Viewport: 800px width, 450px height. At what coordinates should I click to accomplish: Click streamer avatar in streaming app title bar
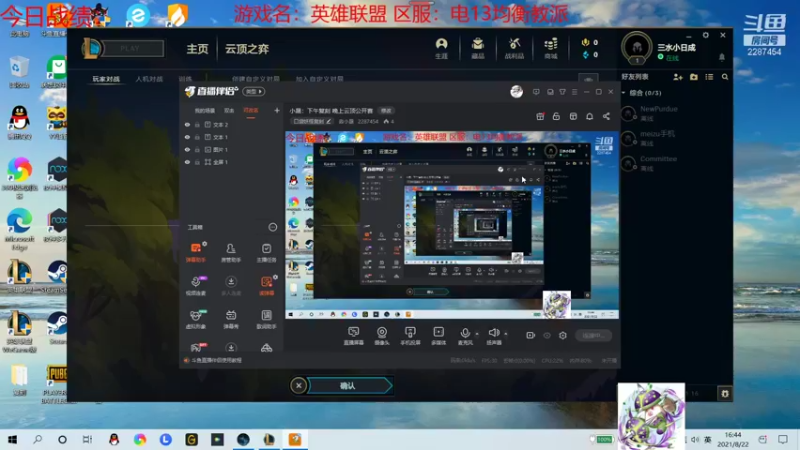pos(516,91)
